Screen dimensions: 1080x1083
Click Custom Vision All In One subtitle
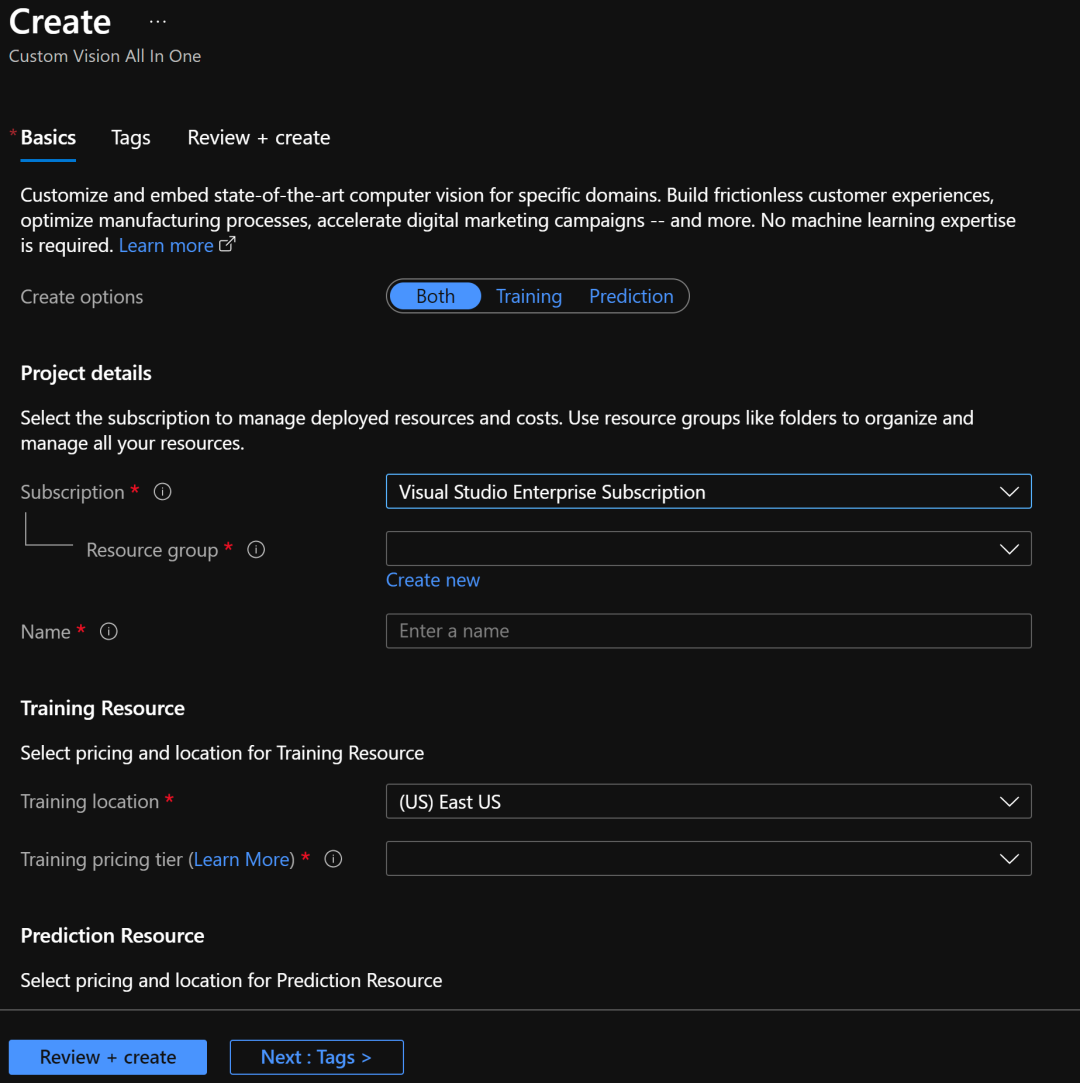pyautogui.click(x=105, y=57)
